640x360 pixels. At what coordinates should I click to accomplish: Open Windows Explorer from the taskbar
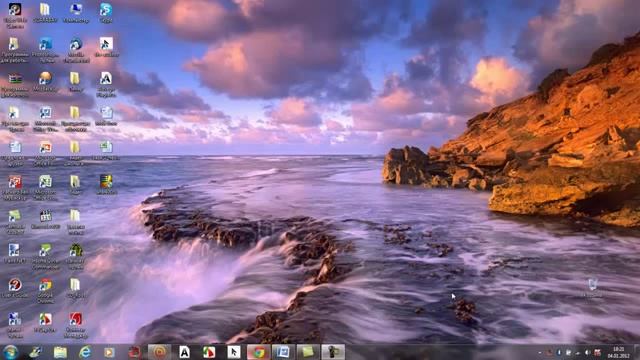[60, 352]
